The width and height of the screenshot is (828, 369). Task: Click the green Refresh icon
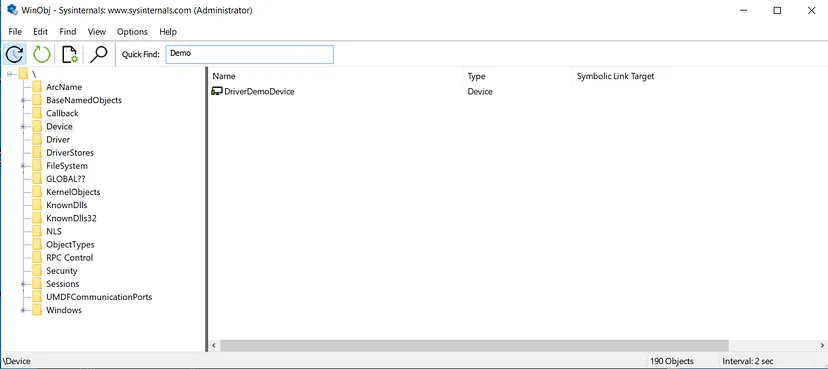(42, 54)
